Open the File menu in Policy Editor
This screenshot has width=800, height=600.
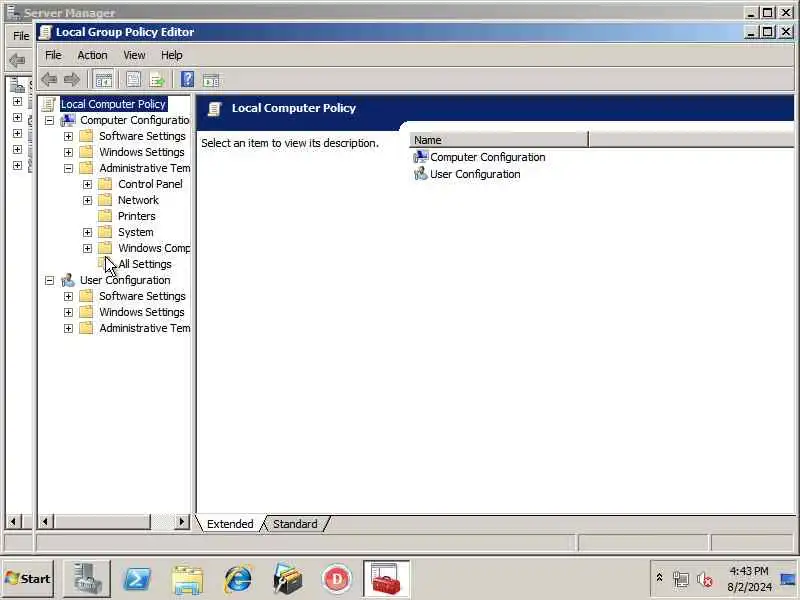tap(53, 55)
